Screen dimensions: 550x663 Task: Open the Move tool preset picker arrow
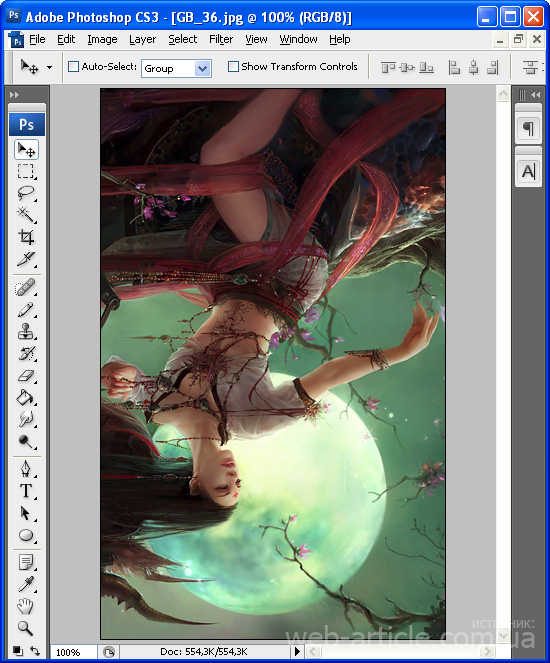click(49, 67)
